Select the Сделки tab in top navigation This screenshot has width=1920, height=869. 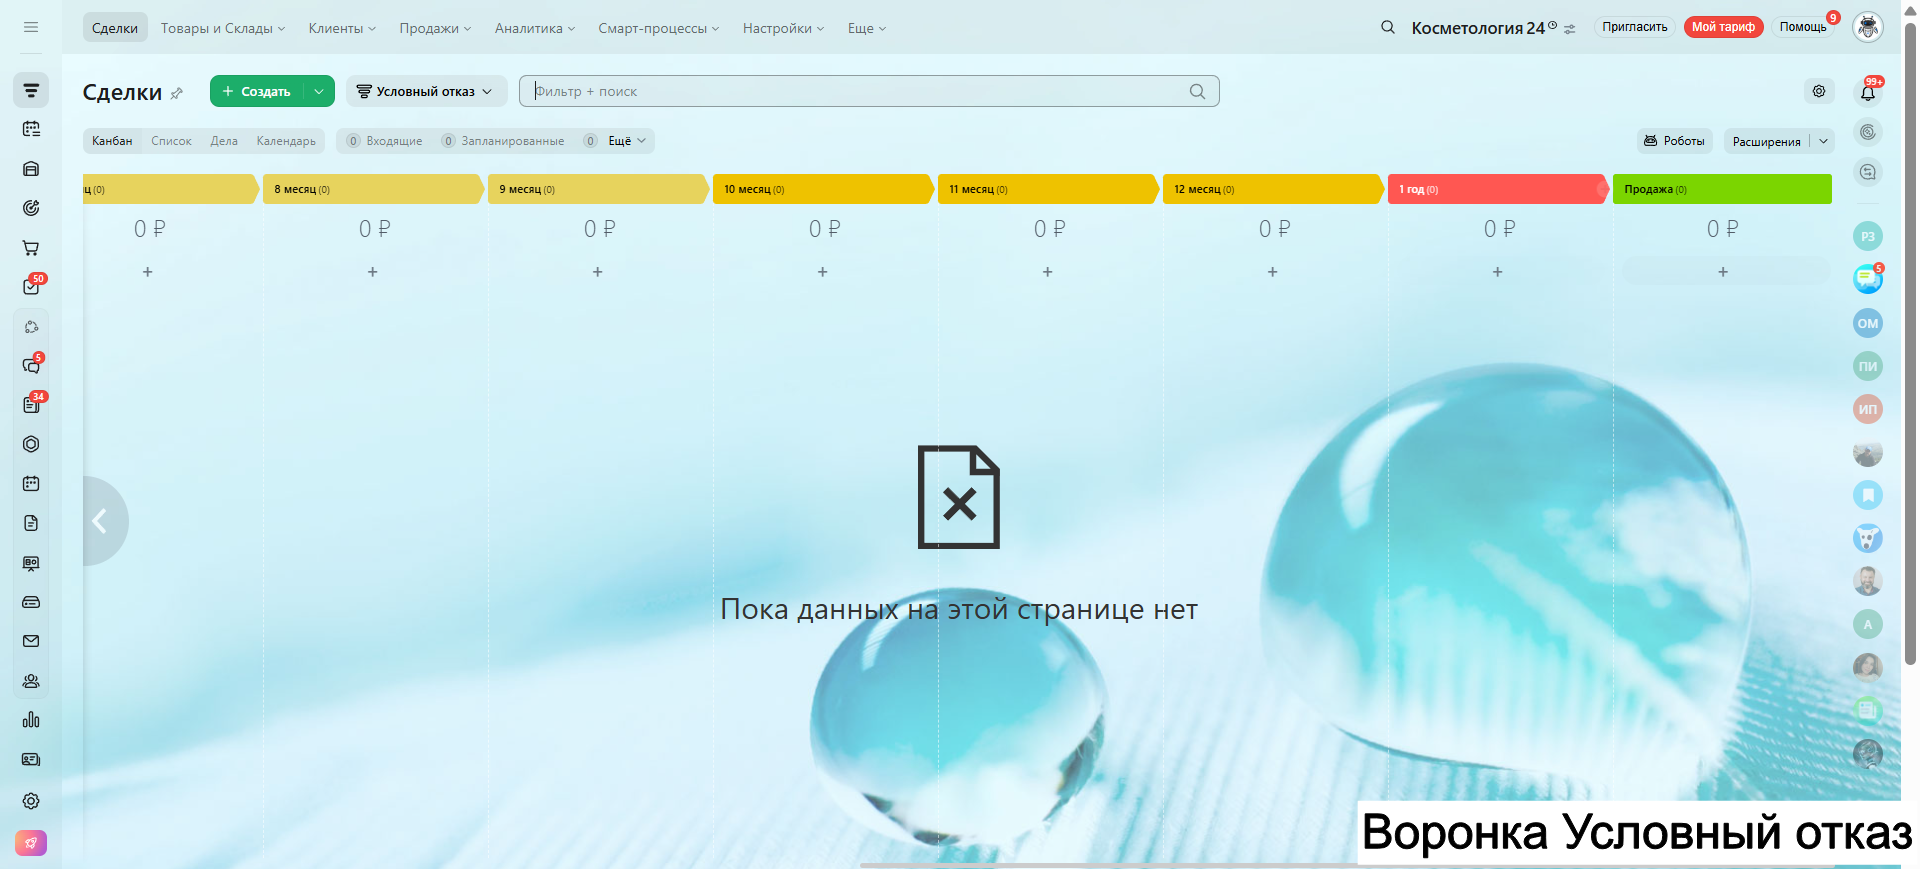[115, 28]
